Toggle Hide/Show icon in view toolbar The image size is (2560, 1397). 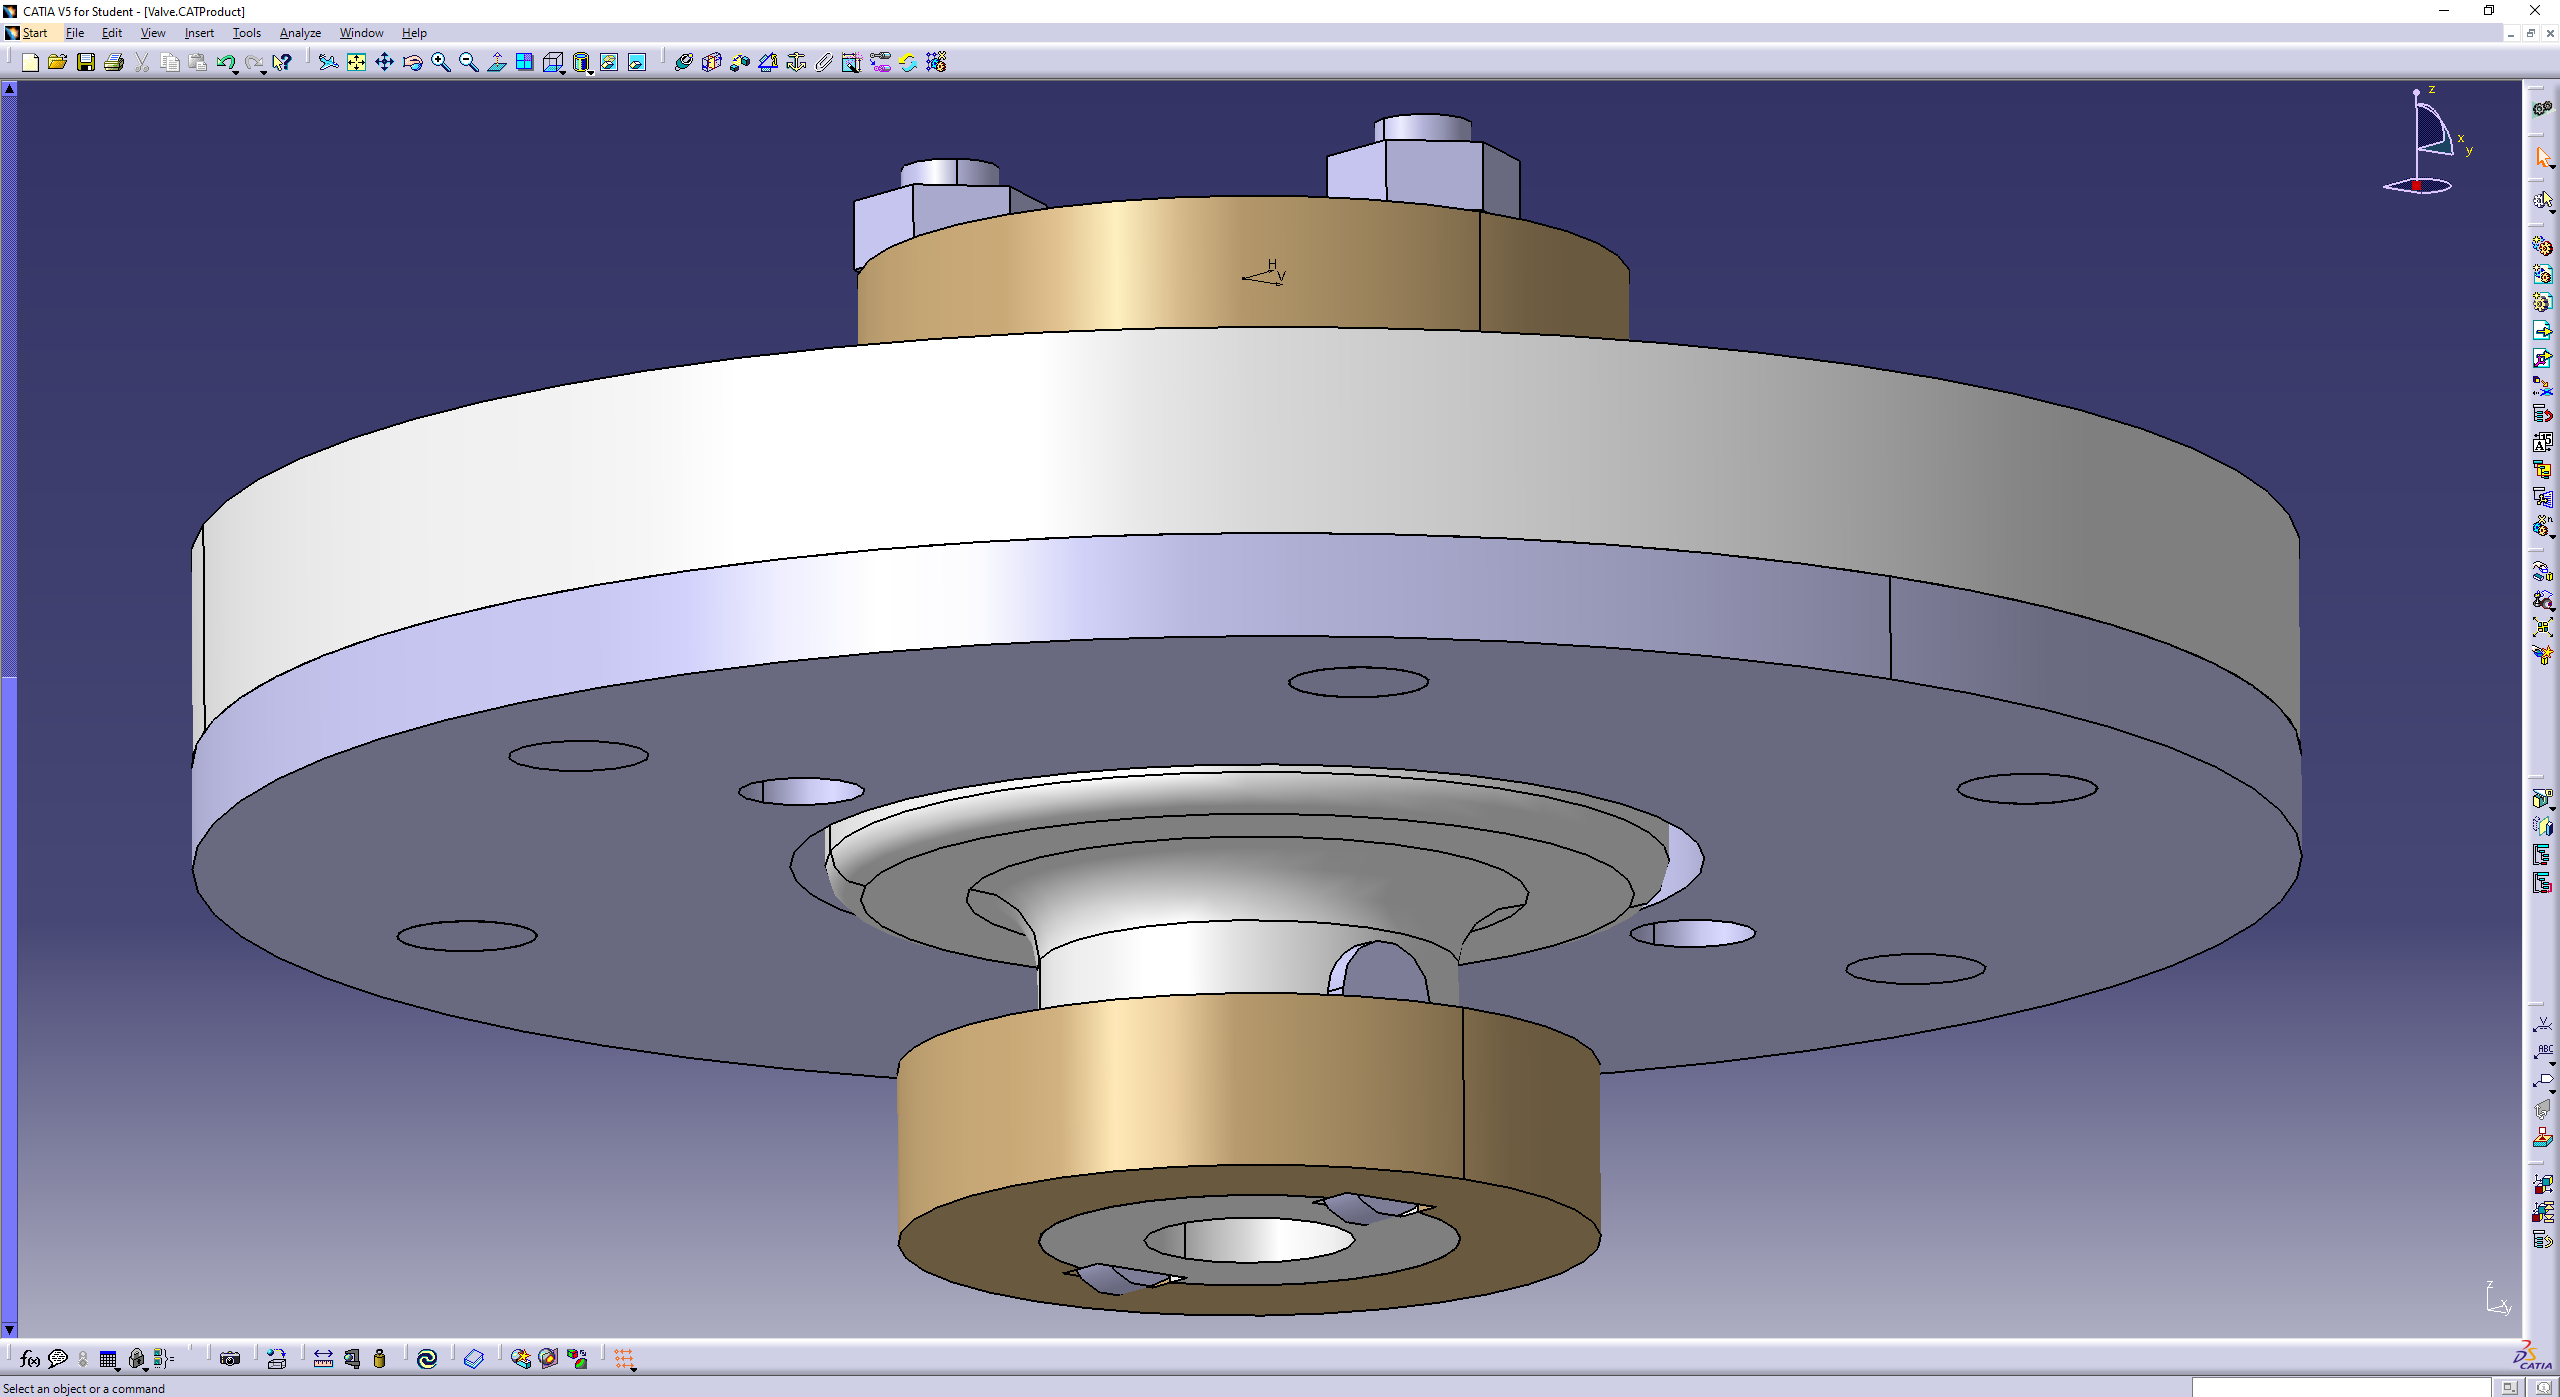pos(609,63)
